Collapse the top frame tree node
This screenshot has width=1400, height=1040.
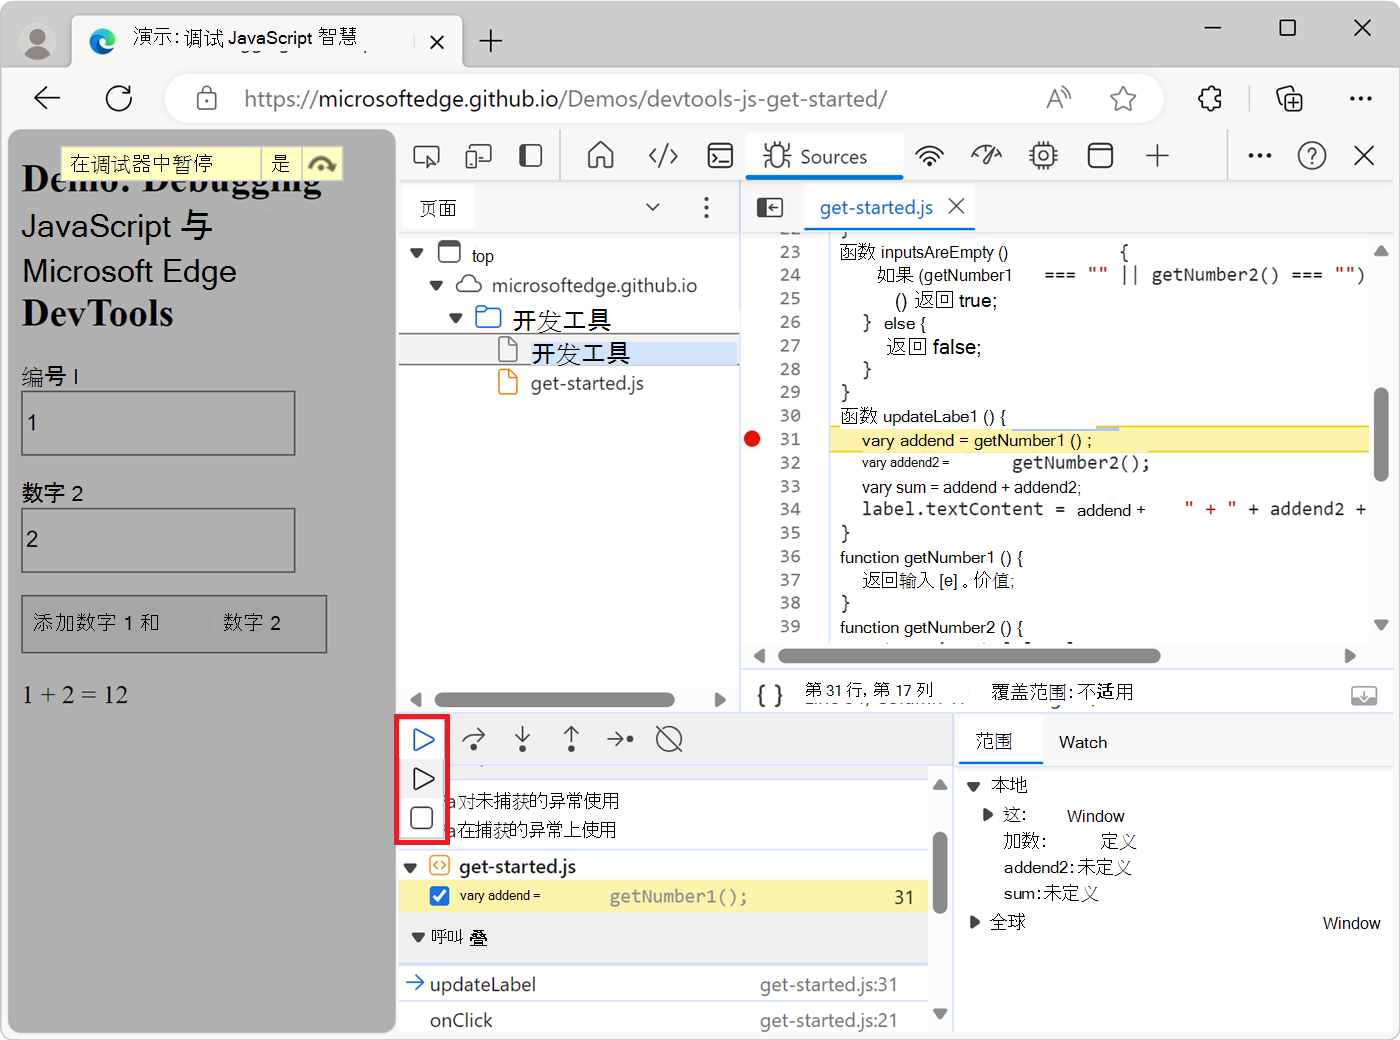point(417,254)
